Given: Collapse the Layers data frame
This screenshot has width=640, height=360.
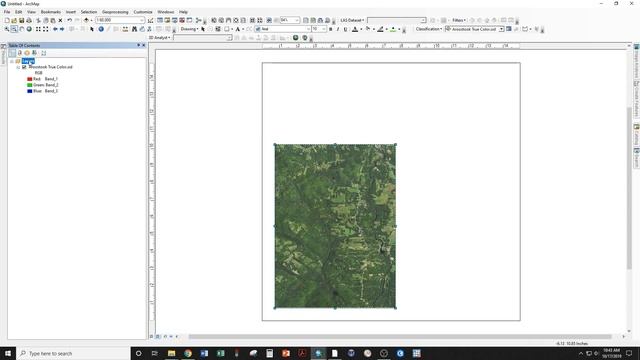Looking at the screenshot, I should coord(12,61).
